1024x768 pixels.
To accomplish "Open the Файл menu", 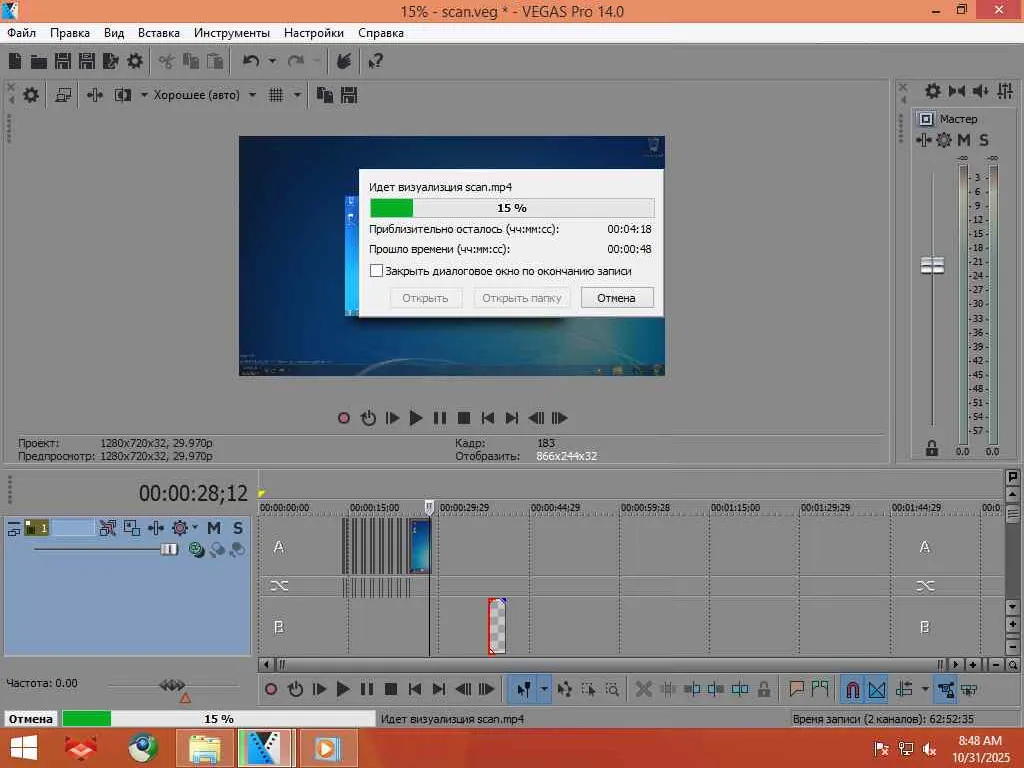I will tap(22, 33).
